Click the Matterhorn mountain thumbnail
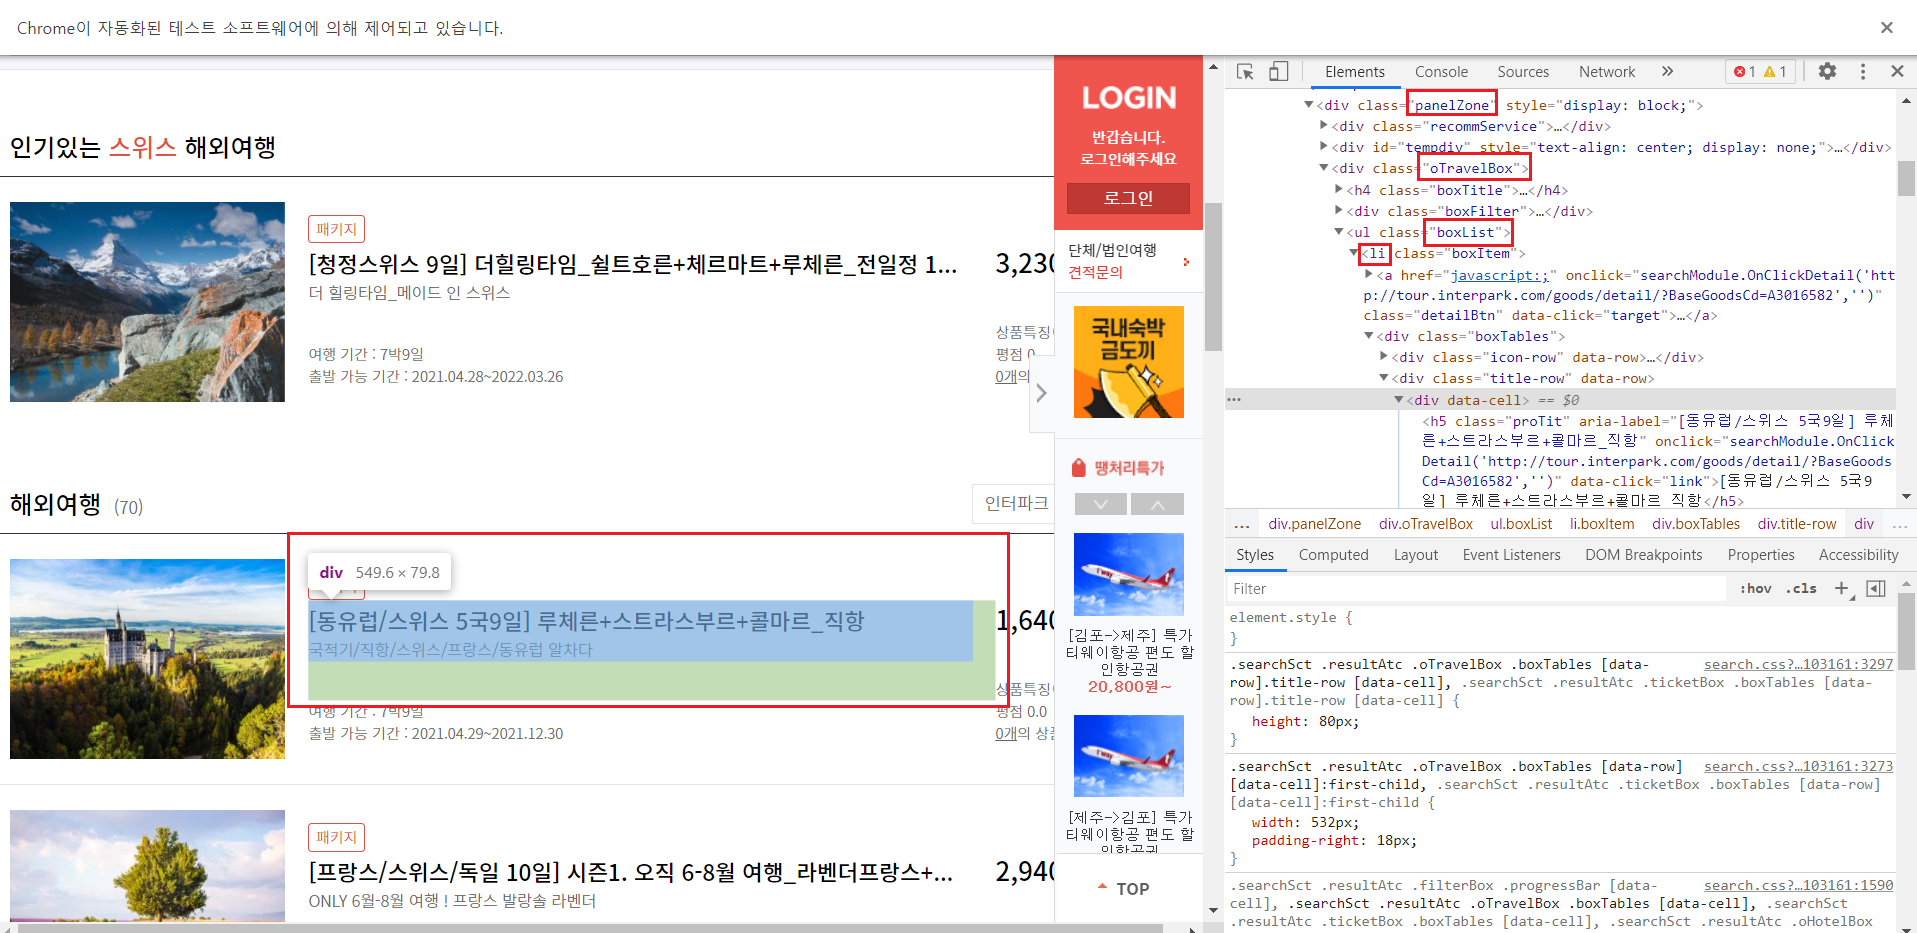This screenshot has height=933, width=1917. coord(147,302)
